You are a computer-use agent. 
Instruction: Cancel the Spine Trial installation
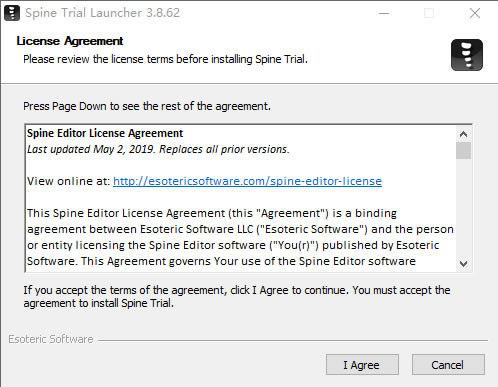448,365
